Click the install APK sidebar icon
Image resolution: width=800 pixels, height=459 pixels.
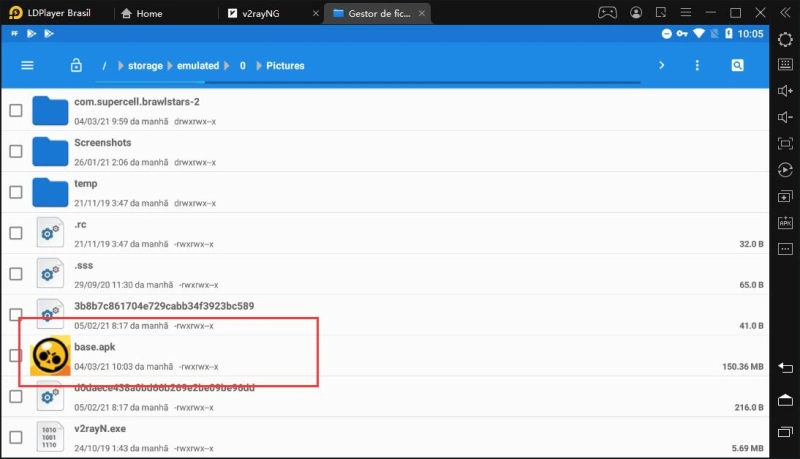coord(785,222)
